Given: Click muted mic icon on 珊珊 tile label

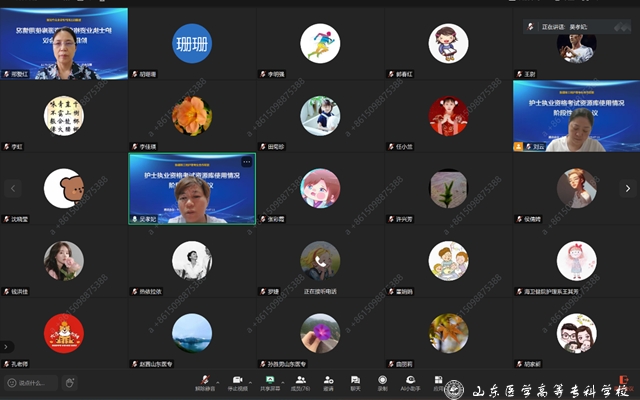Looking at the screenshot, I should (135, 74).
